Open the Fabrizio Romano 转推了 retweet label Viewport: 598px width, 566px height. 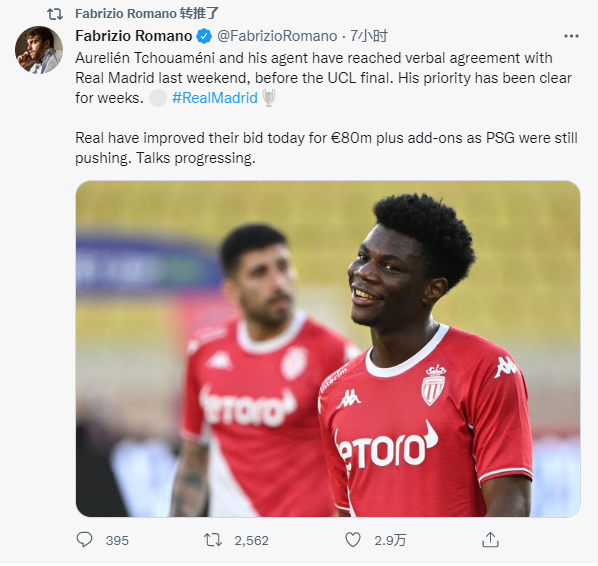[x=147, y=14]
